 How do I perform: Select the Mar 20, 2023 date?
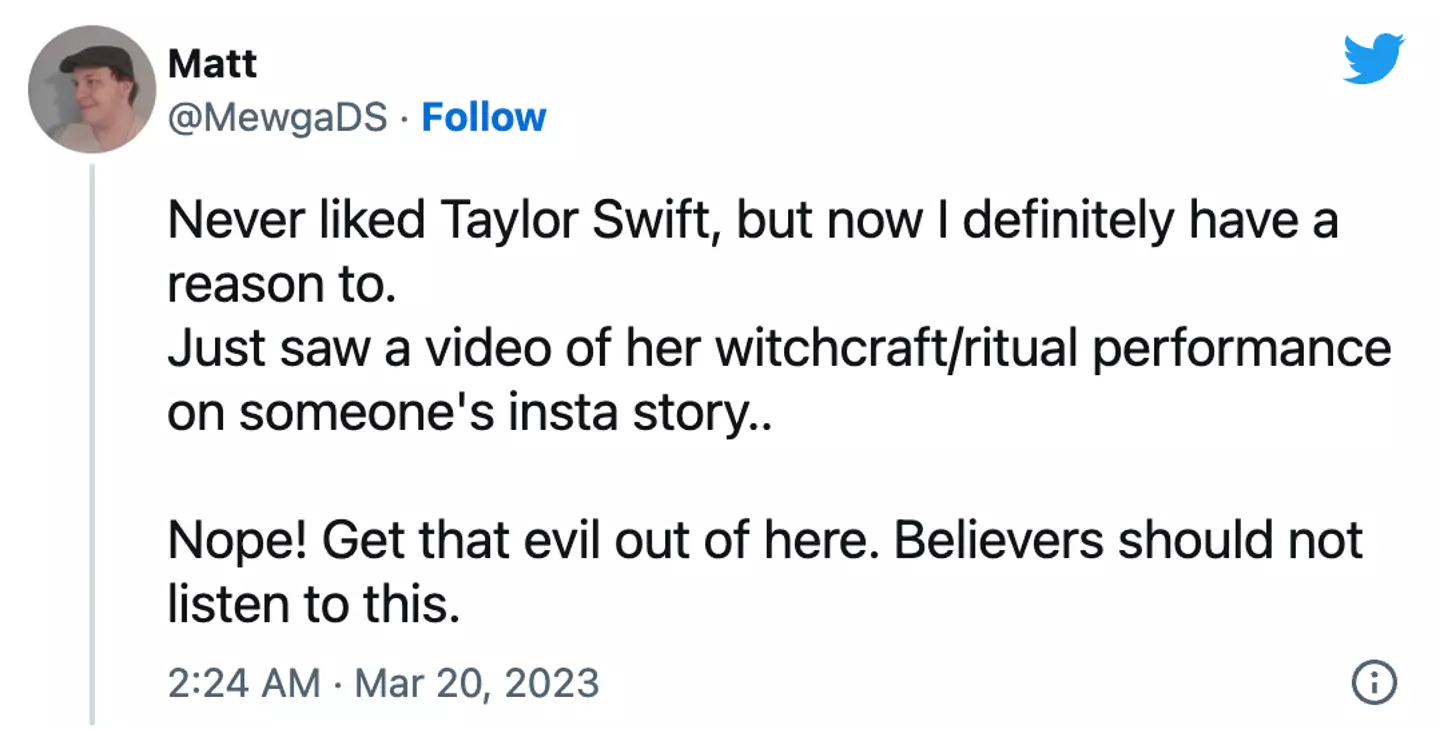pos(477,683)
